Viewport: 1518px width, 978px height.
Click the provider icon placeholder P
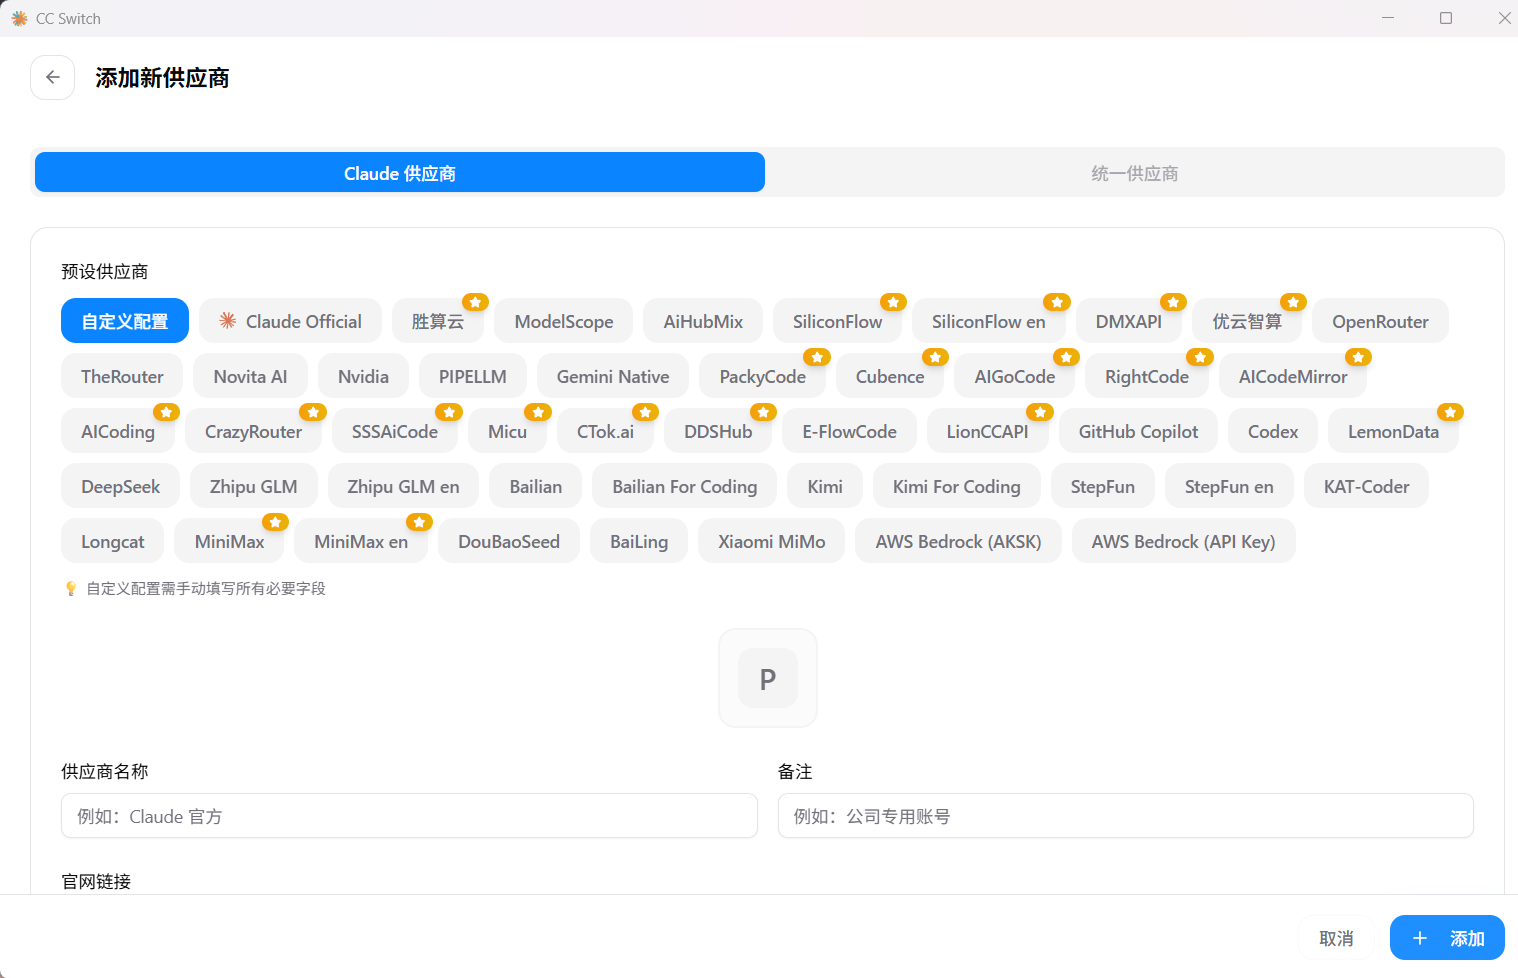click(768, 678)
